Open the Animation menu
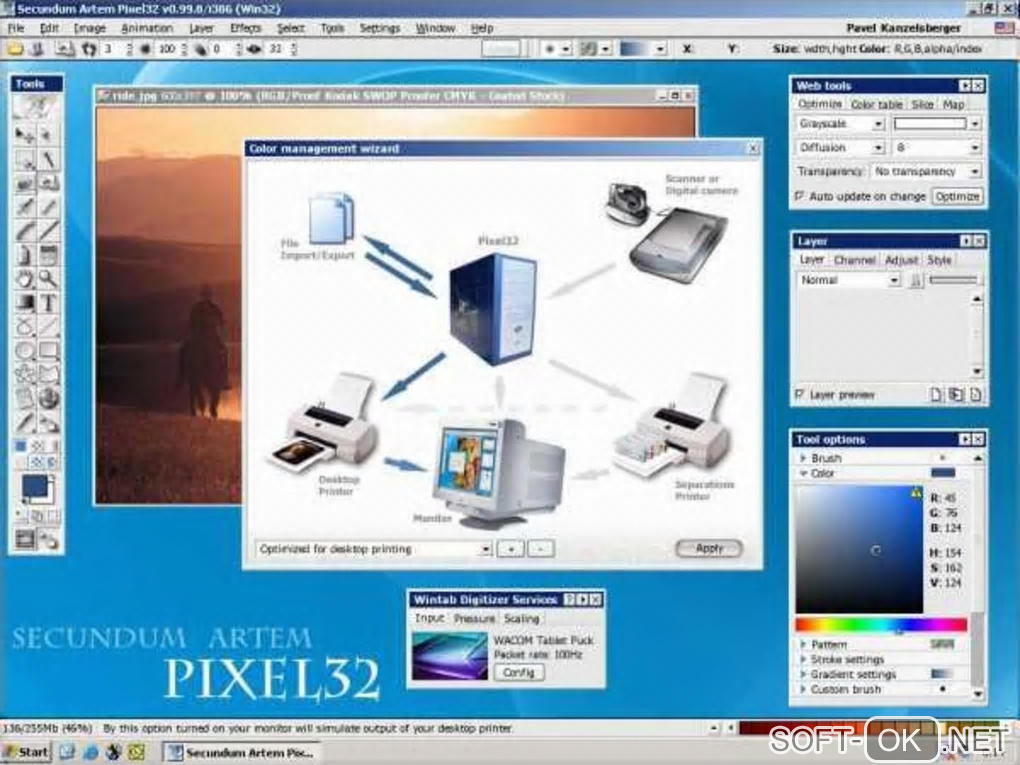 (146, 28)
